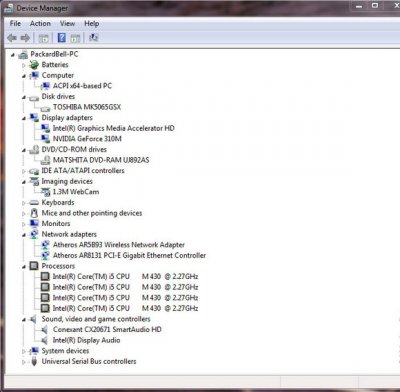This screenshot has height=392, width=400.
Task: Expand the IDE ATA/ATAPI controllers node
Action: point(24,171)
